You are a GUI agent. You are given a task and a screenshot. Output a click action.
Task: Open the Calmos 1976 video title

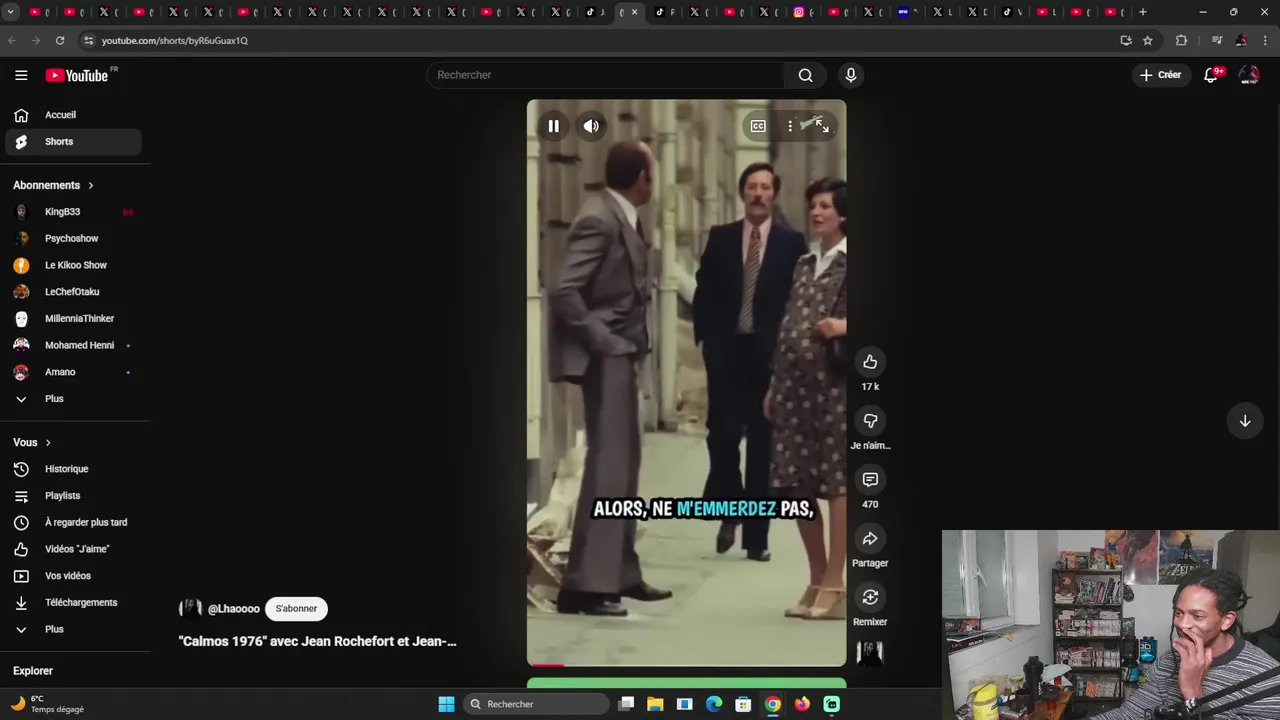click(317, 641)
